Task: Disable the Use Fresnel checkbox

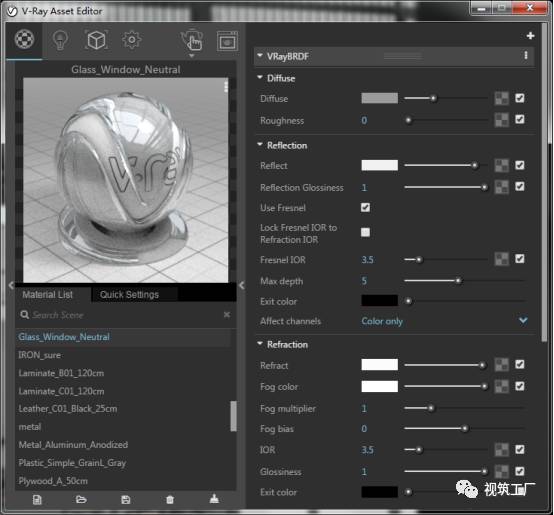Action: 365,207
